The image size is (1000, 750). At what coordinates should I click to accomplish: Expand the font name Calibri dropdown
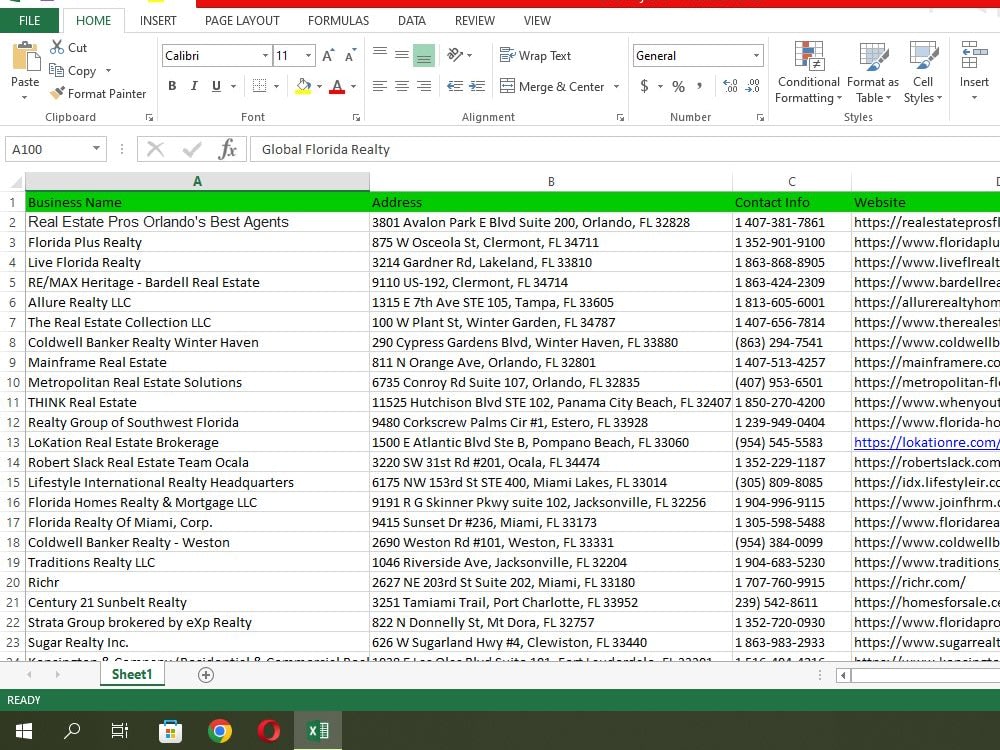(265, 55)
